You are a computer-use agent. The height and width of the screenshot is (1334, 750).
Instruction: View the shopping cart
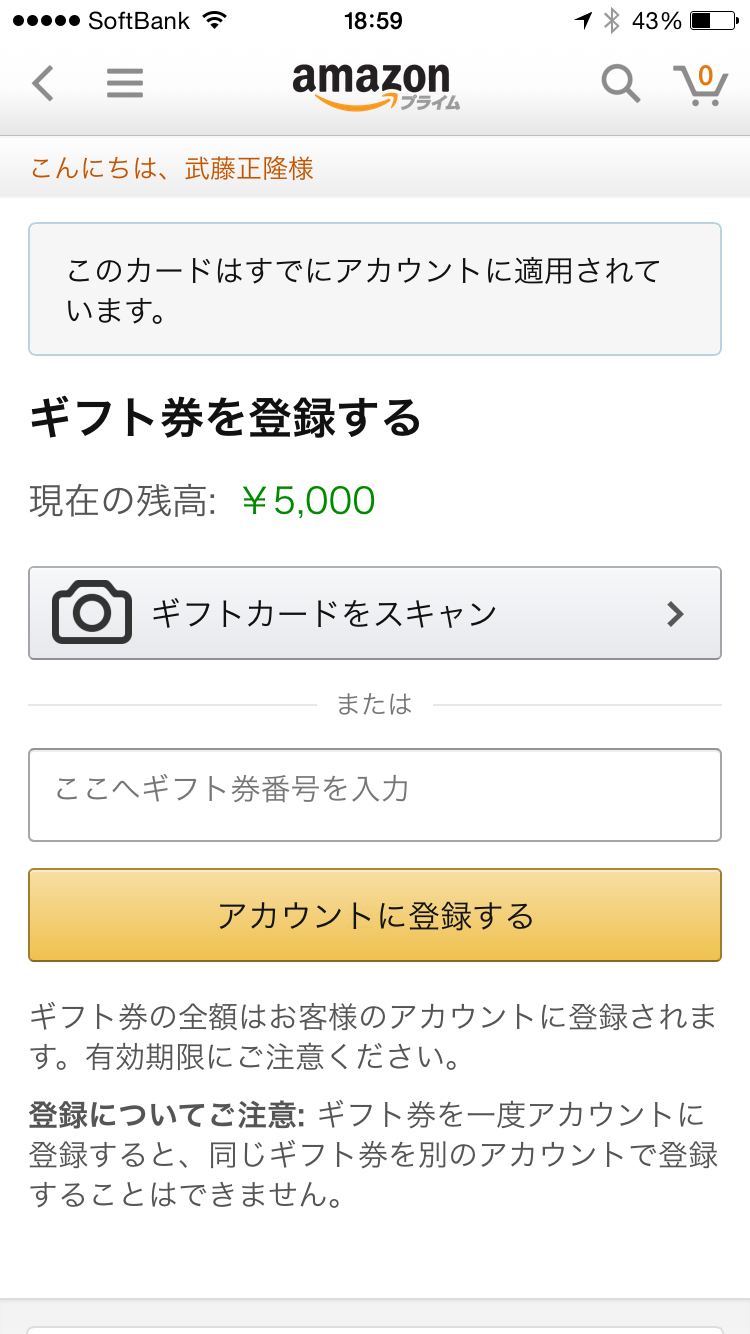click(700, 84)
